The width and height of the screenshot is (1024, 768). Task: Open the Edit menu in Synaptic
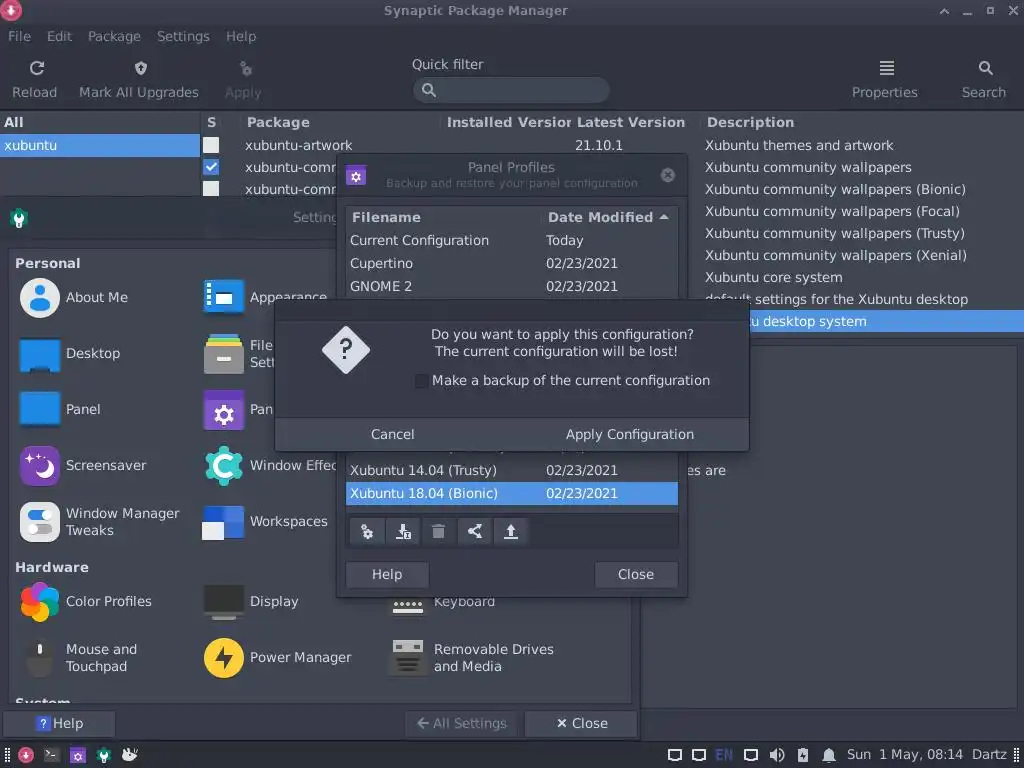point(59,37)
